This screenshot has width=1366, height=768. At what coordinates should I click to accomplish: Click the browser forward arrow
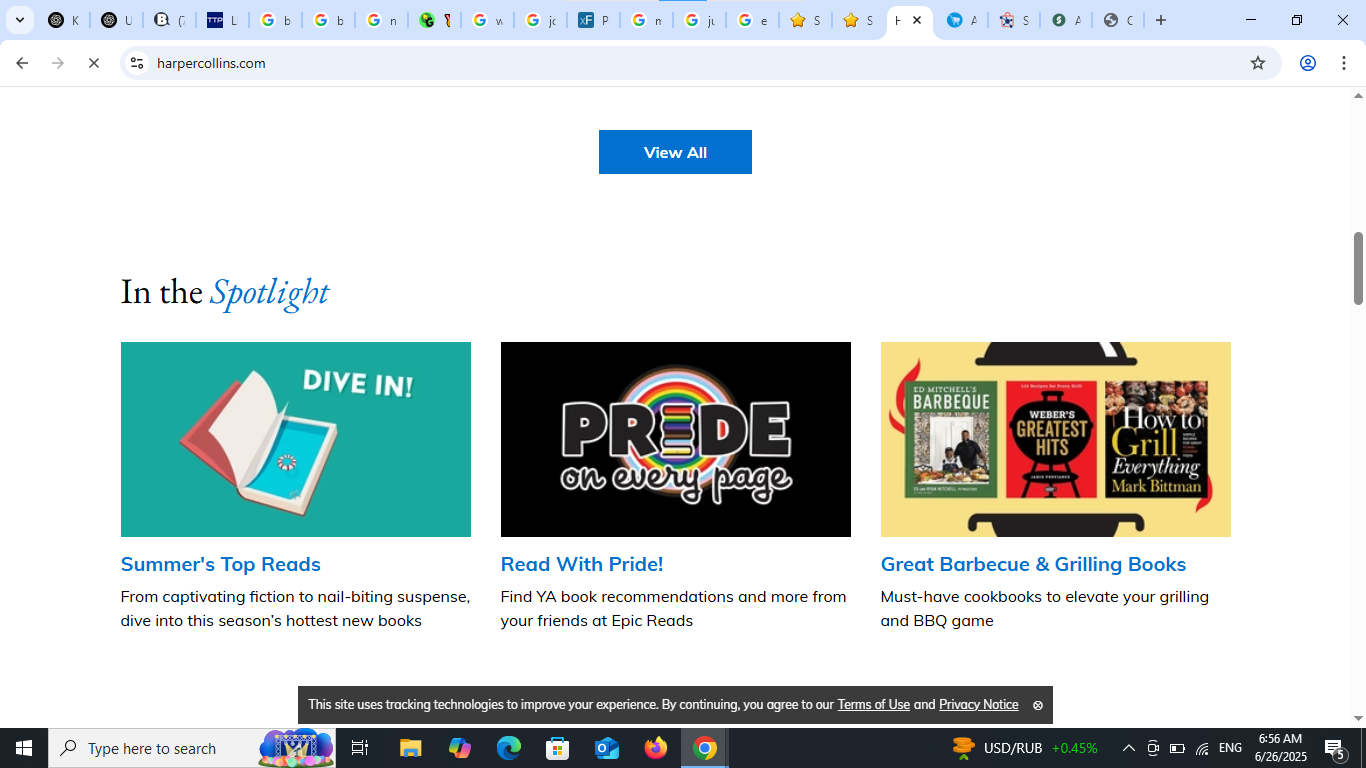click(x=58, y=63)
